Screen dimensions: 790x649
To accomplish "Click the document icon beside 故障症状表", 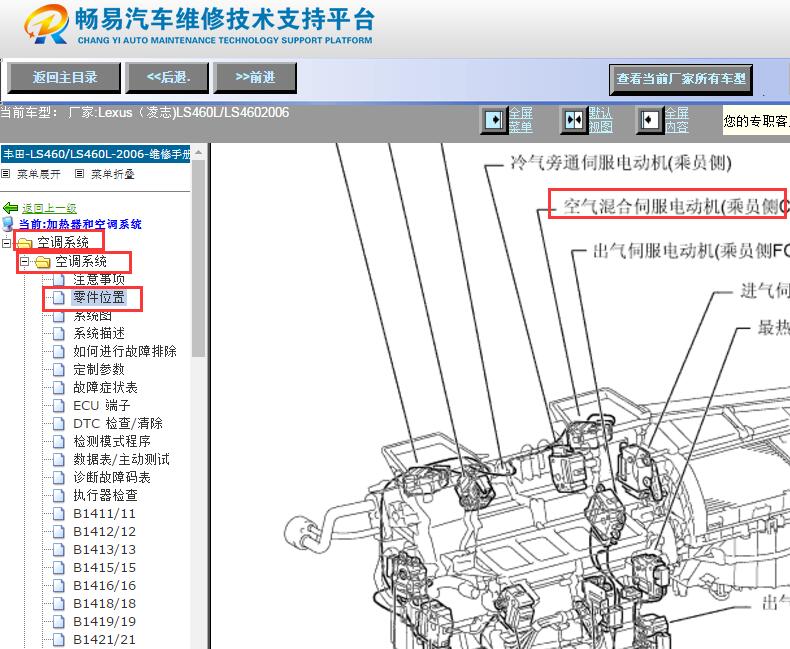I will pos(59,387).
